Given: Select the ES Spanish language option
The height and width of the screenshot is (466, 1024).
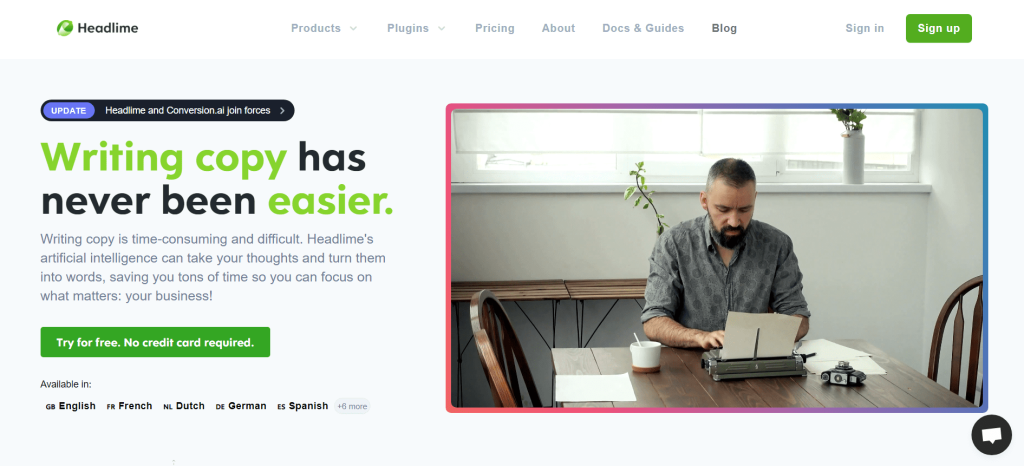Looking at the screenshot, I should coord(302,406).
